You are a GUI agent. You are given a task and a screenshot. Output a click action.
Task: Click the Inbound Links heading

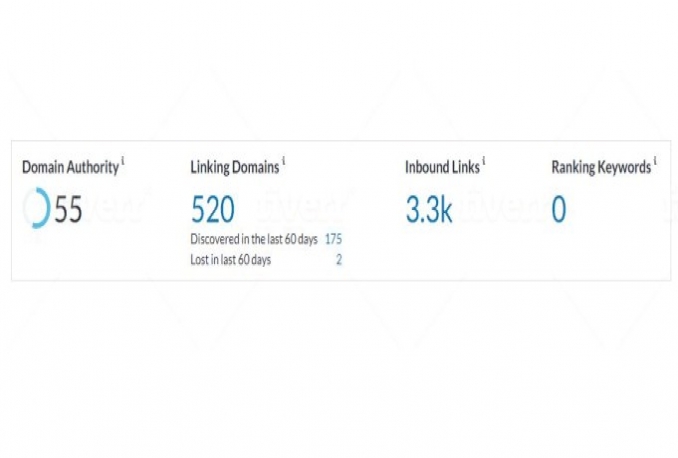[x=442, y=167]
